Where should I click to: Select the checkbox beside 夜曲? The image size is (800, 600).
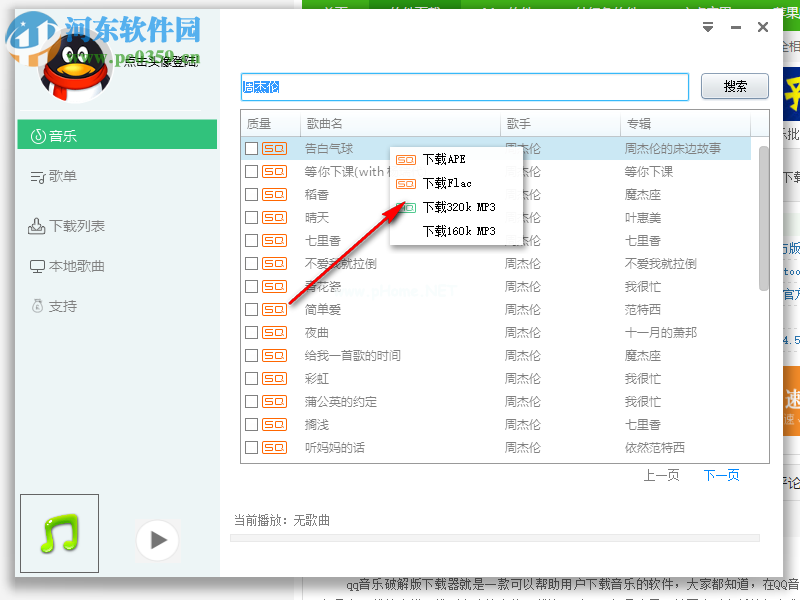point(250,332)
